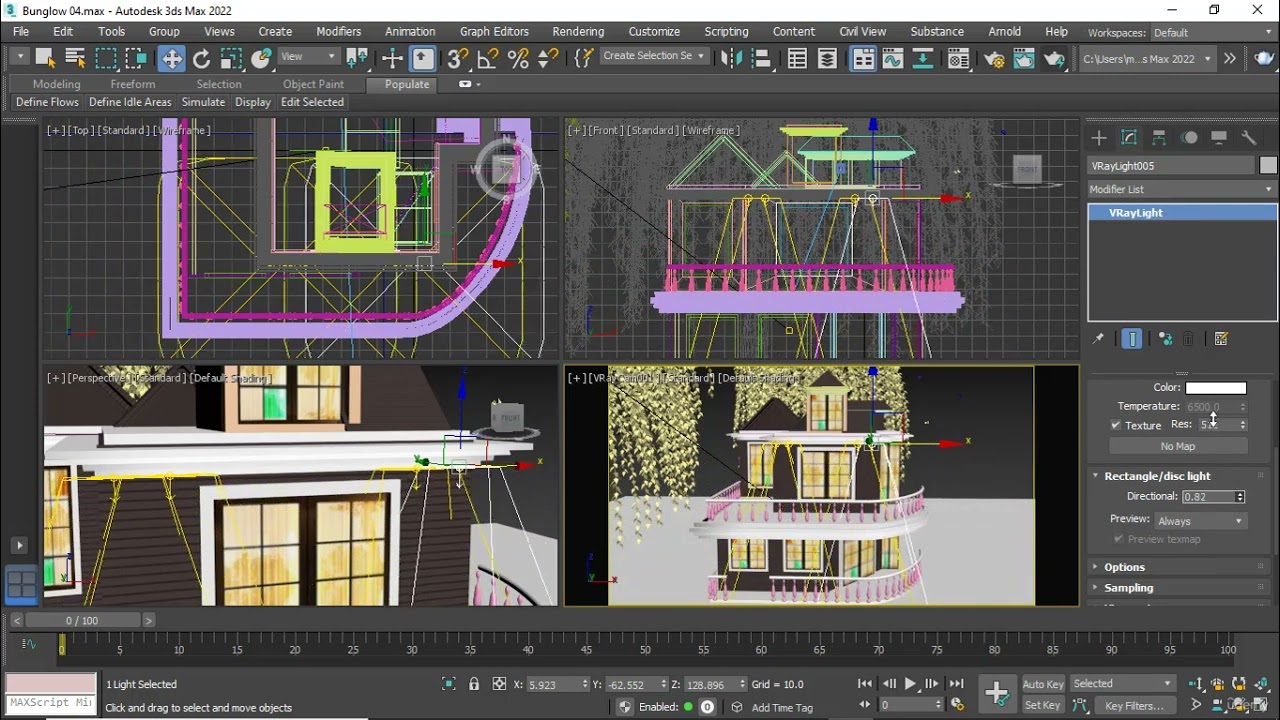Choose the Select Object tool

point(46,58)
